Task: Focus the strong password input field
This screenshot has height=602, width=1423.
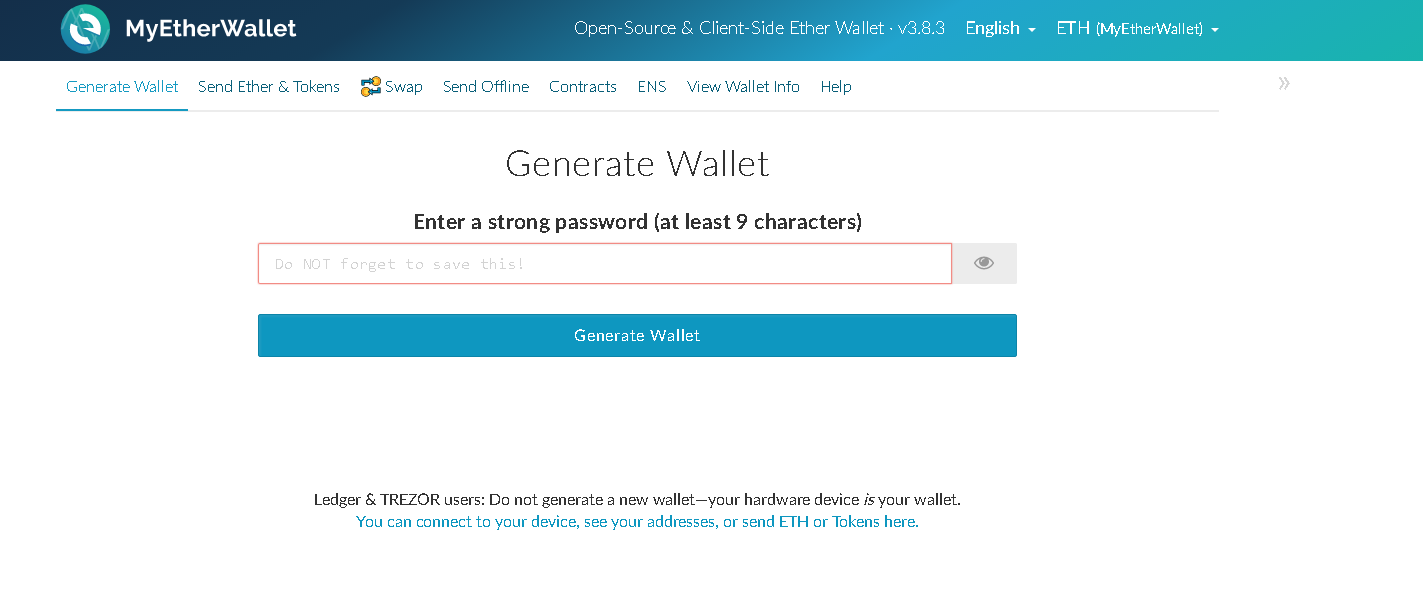Action: pyautogui.click(x=605, y=264)
